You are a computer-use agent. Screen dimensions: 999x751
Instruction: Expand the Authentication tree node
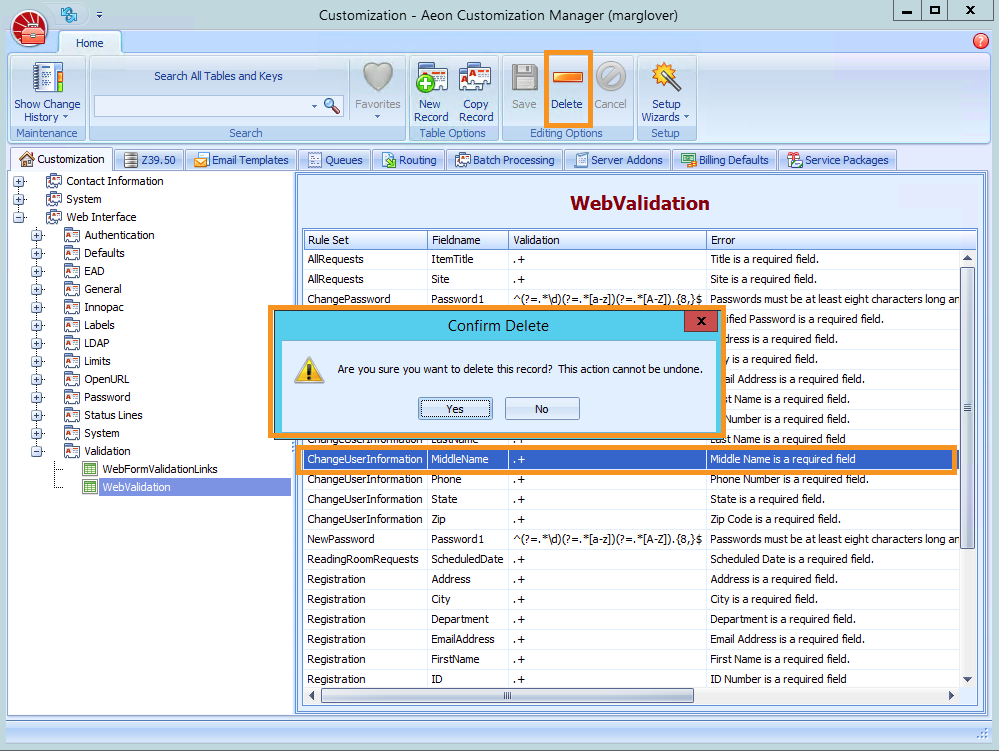[x=37, y=235]
